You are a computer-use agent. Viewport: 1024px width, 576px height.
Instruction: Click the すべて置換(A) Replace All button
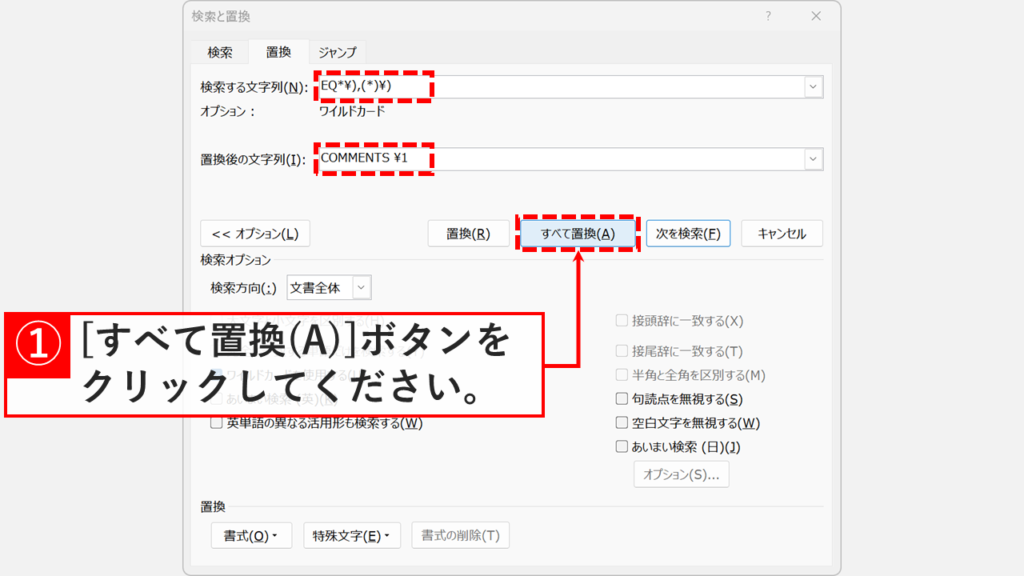(577, 233)
